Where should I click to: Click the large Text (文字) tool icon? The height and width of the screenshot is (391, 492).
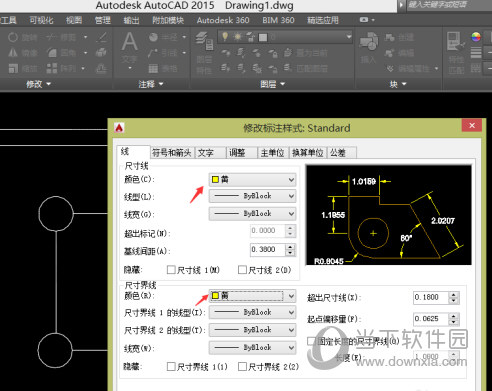(129, 42)
